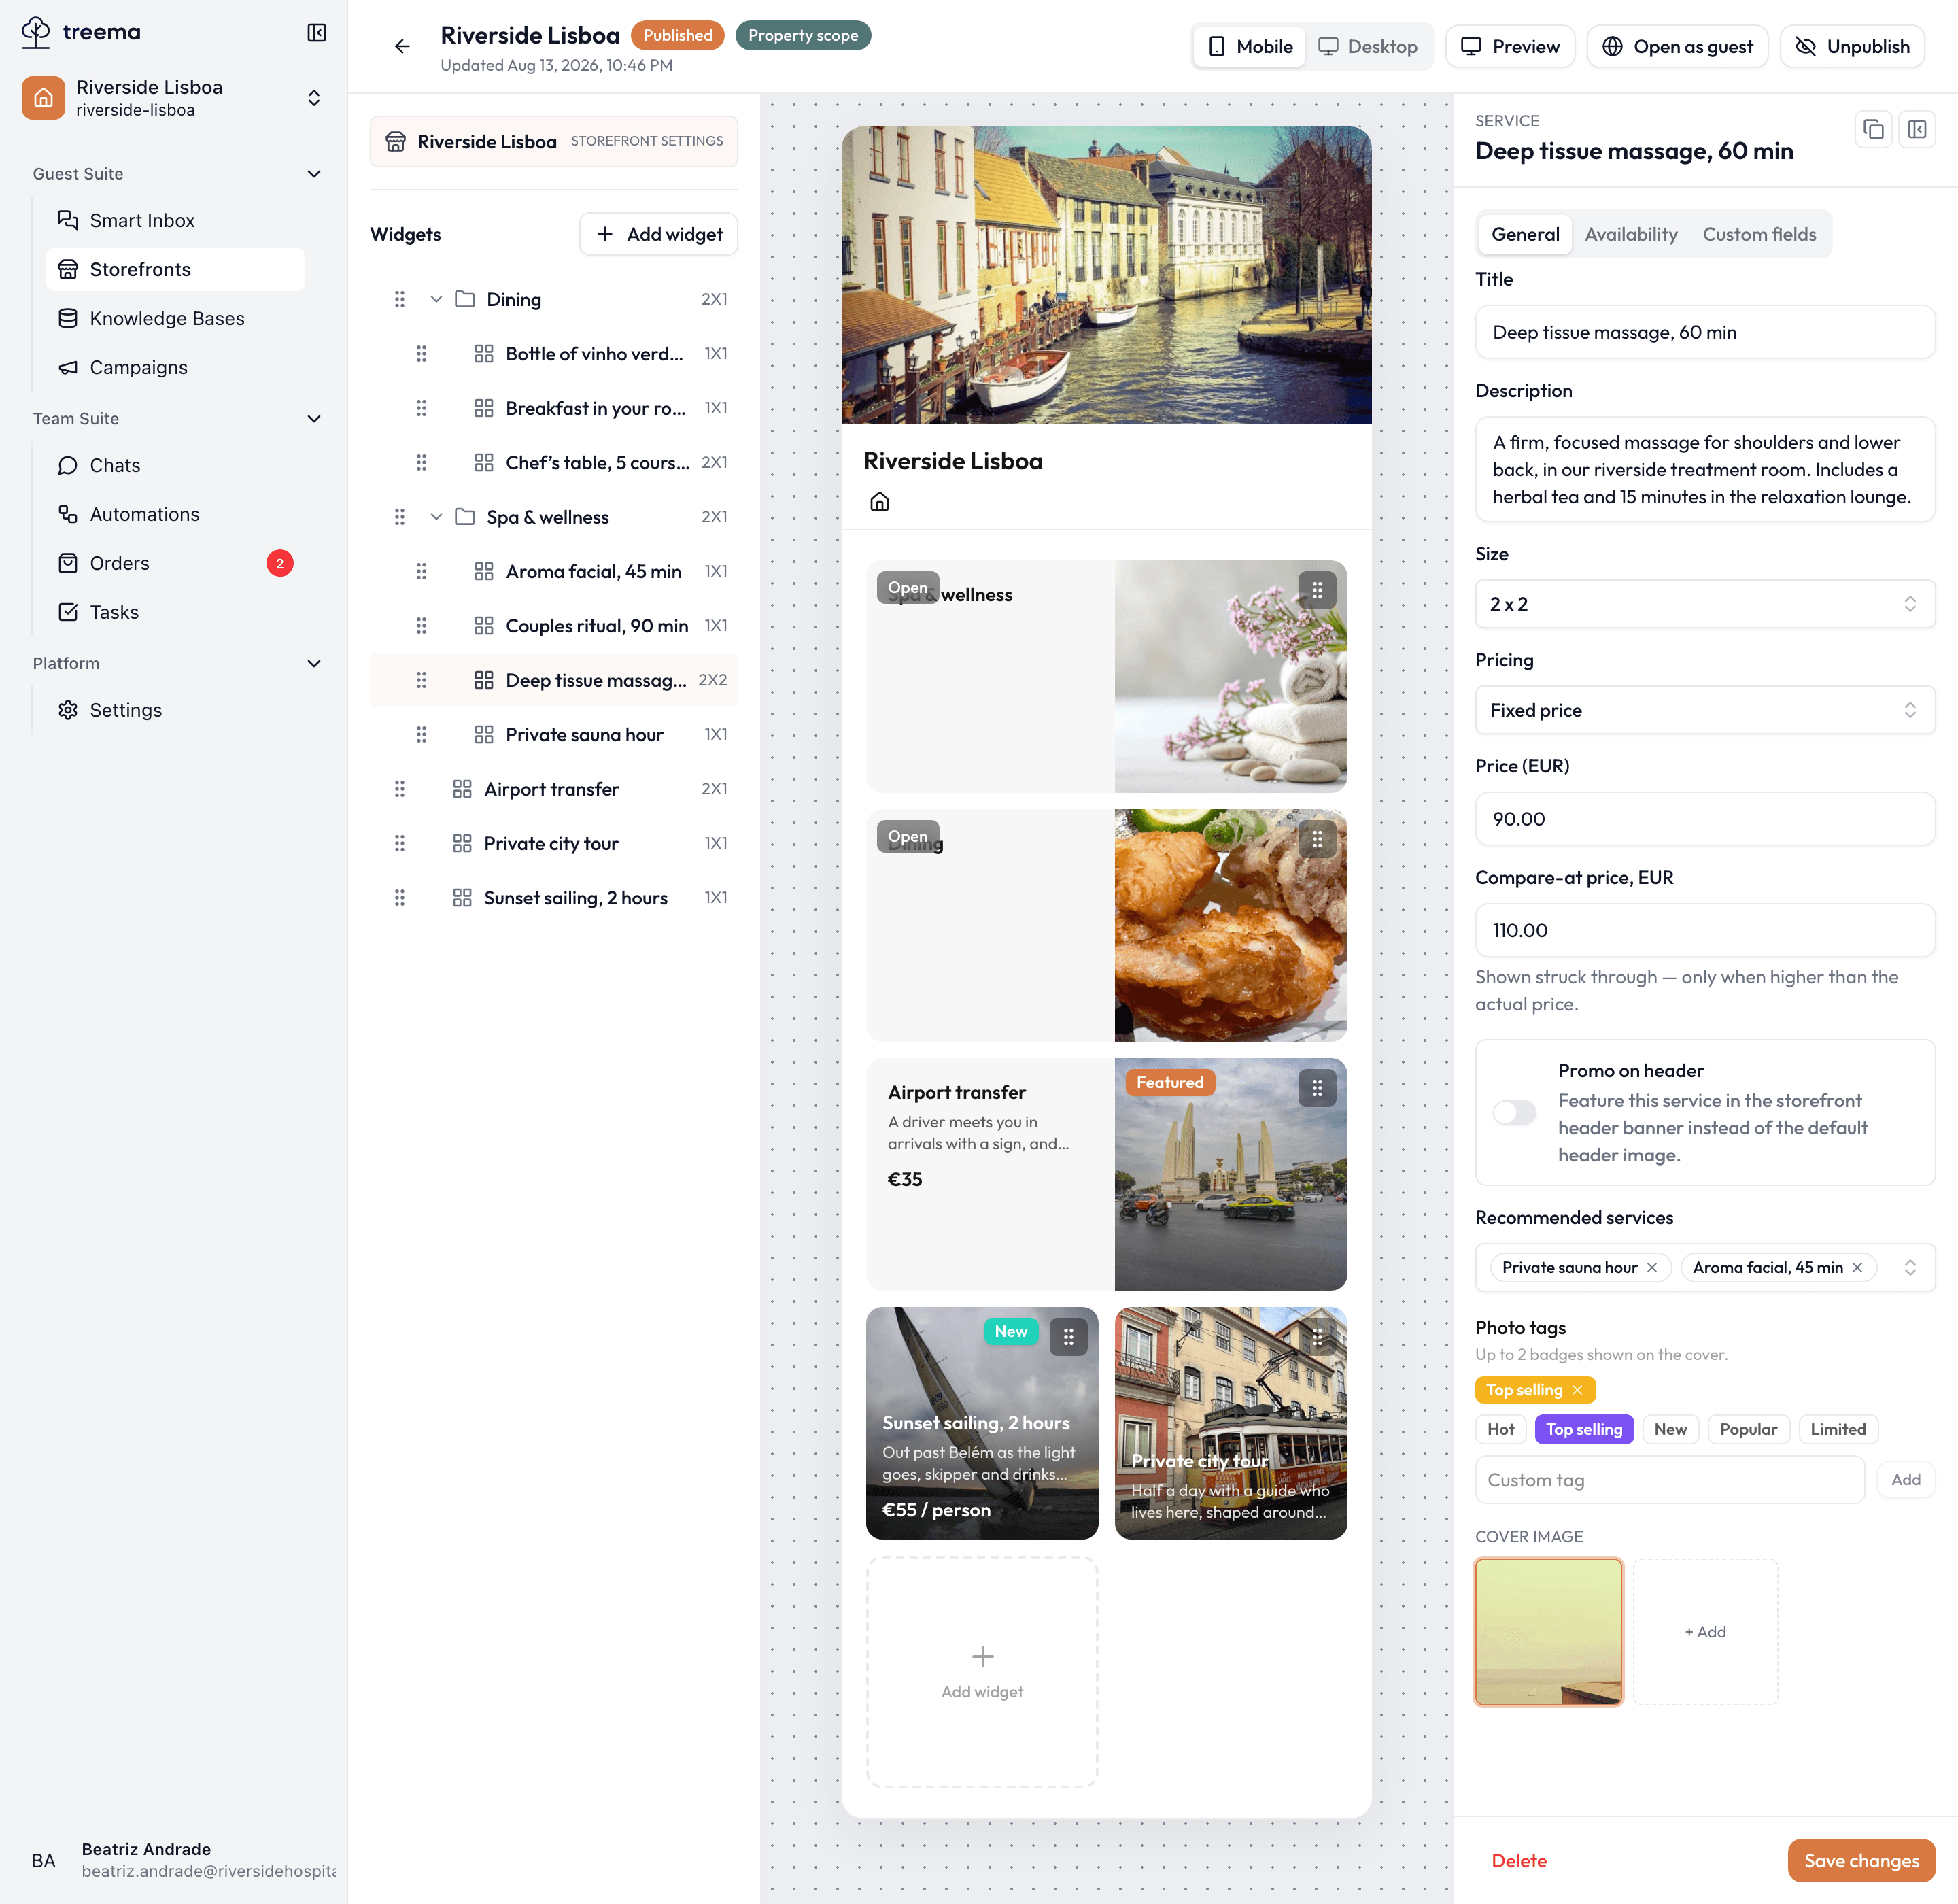Viewport: 1958px width, 1904px height.
Task: Collapse the left sidebar panel icon
Action: click(x=316, y=33)
